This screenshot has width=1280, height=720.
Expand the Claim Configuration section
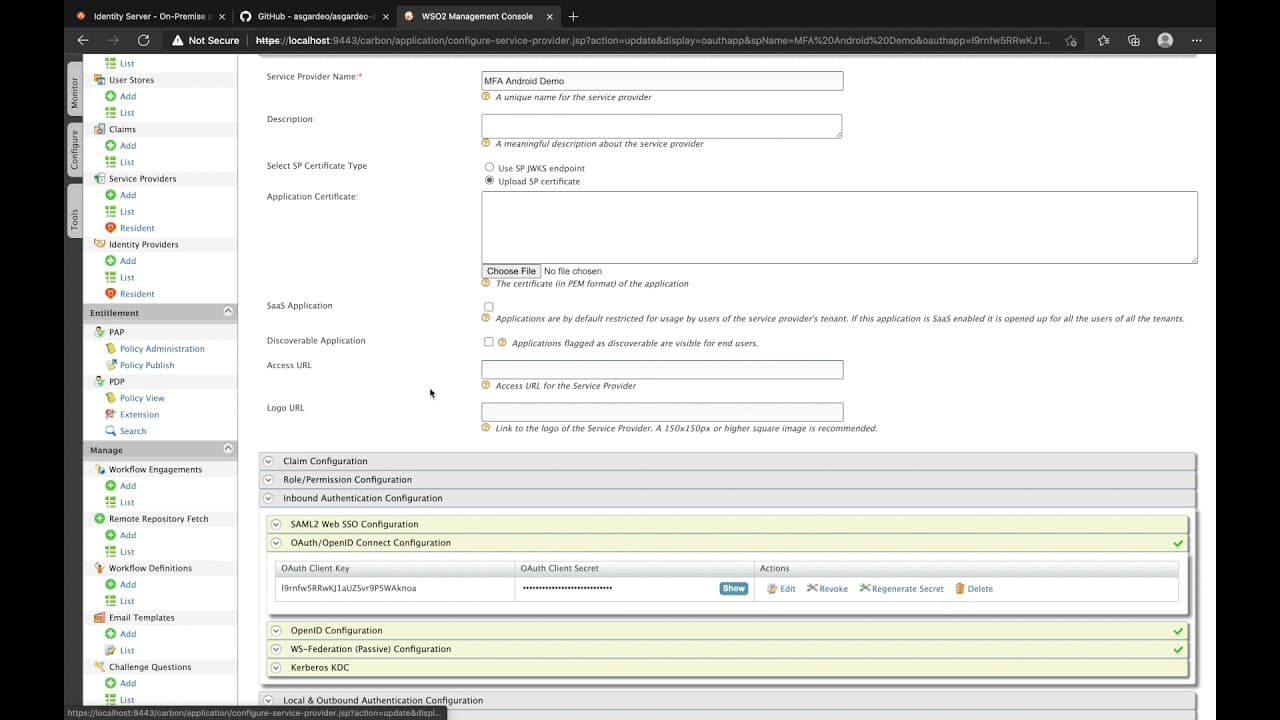[268, 461]
